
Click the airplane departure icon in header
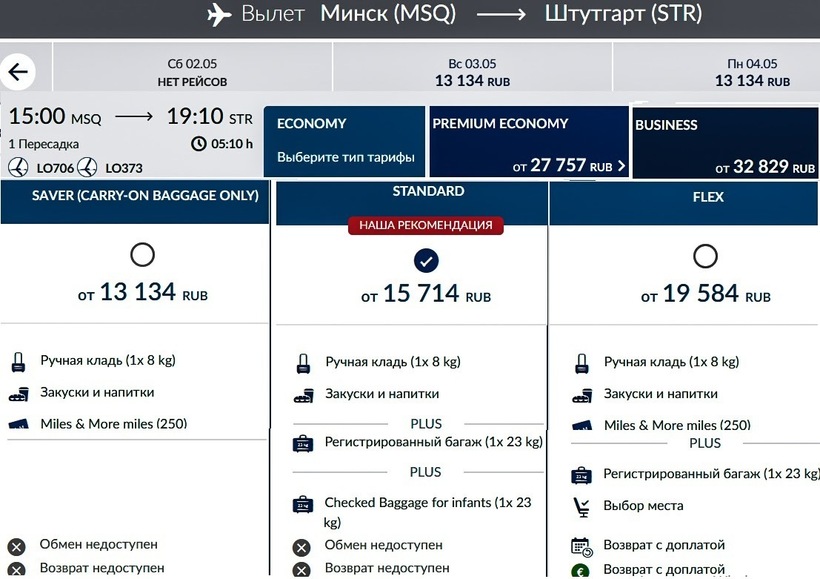click(219, 14)
